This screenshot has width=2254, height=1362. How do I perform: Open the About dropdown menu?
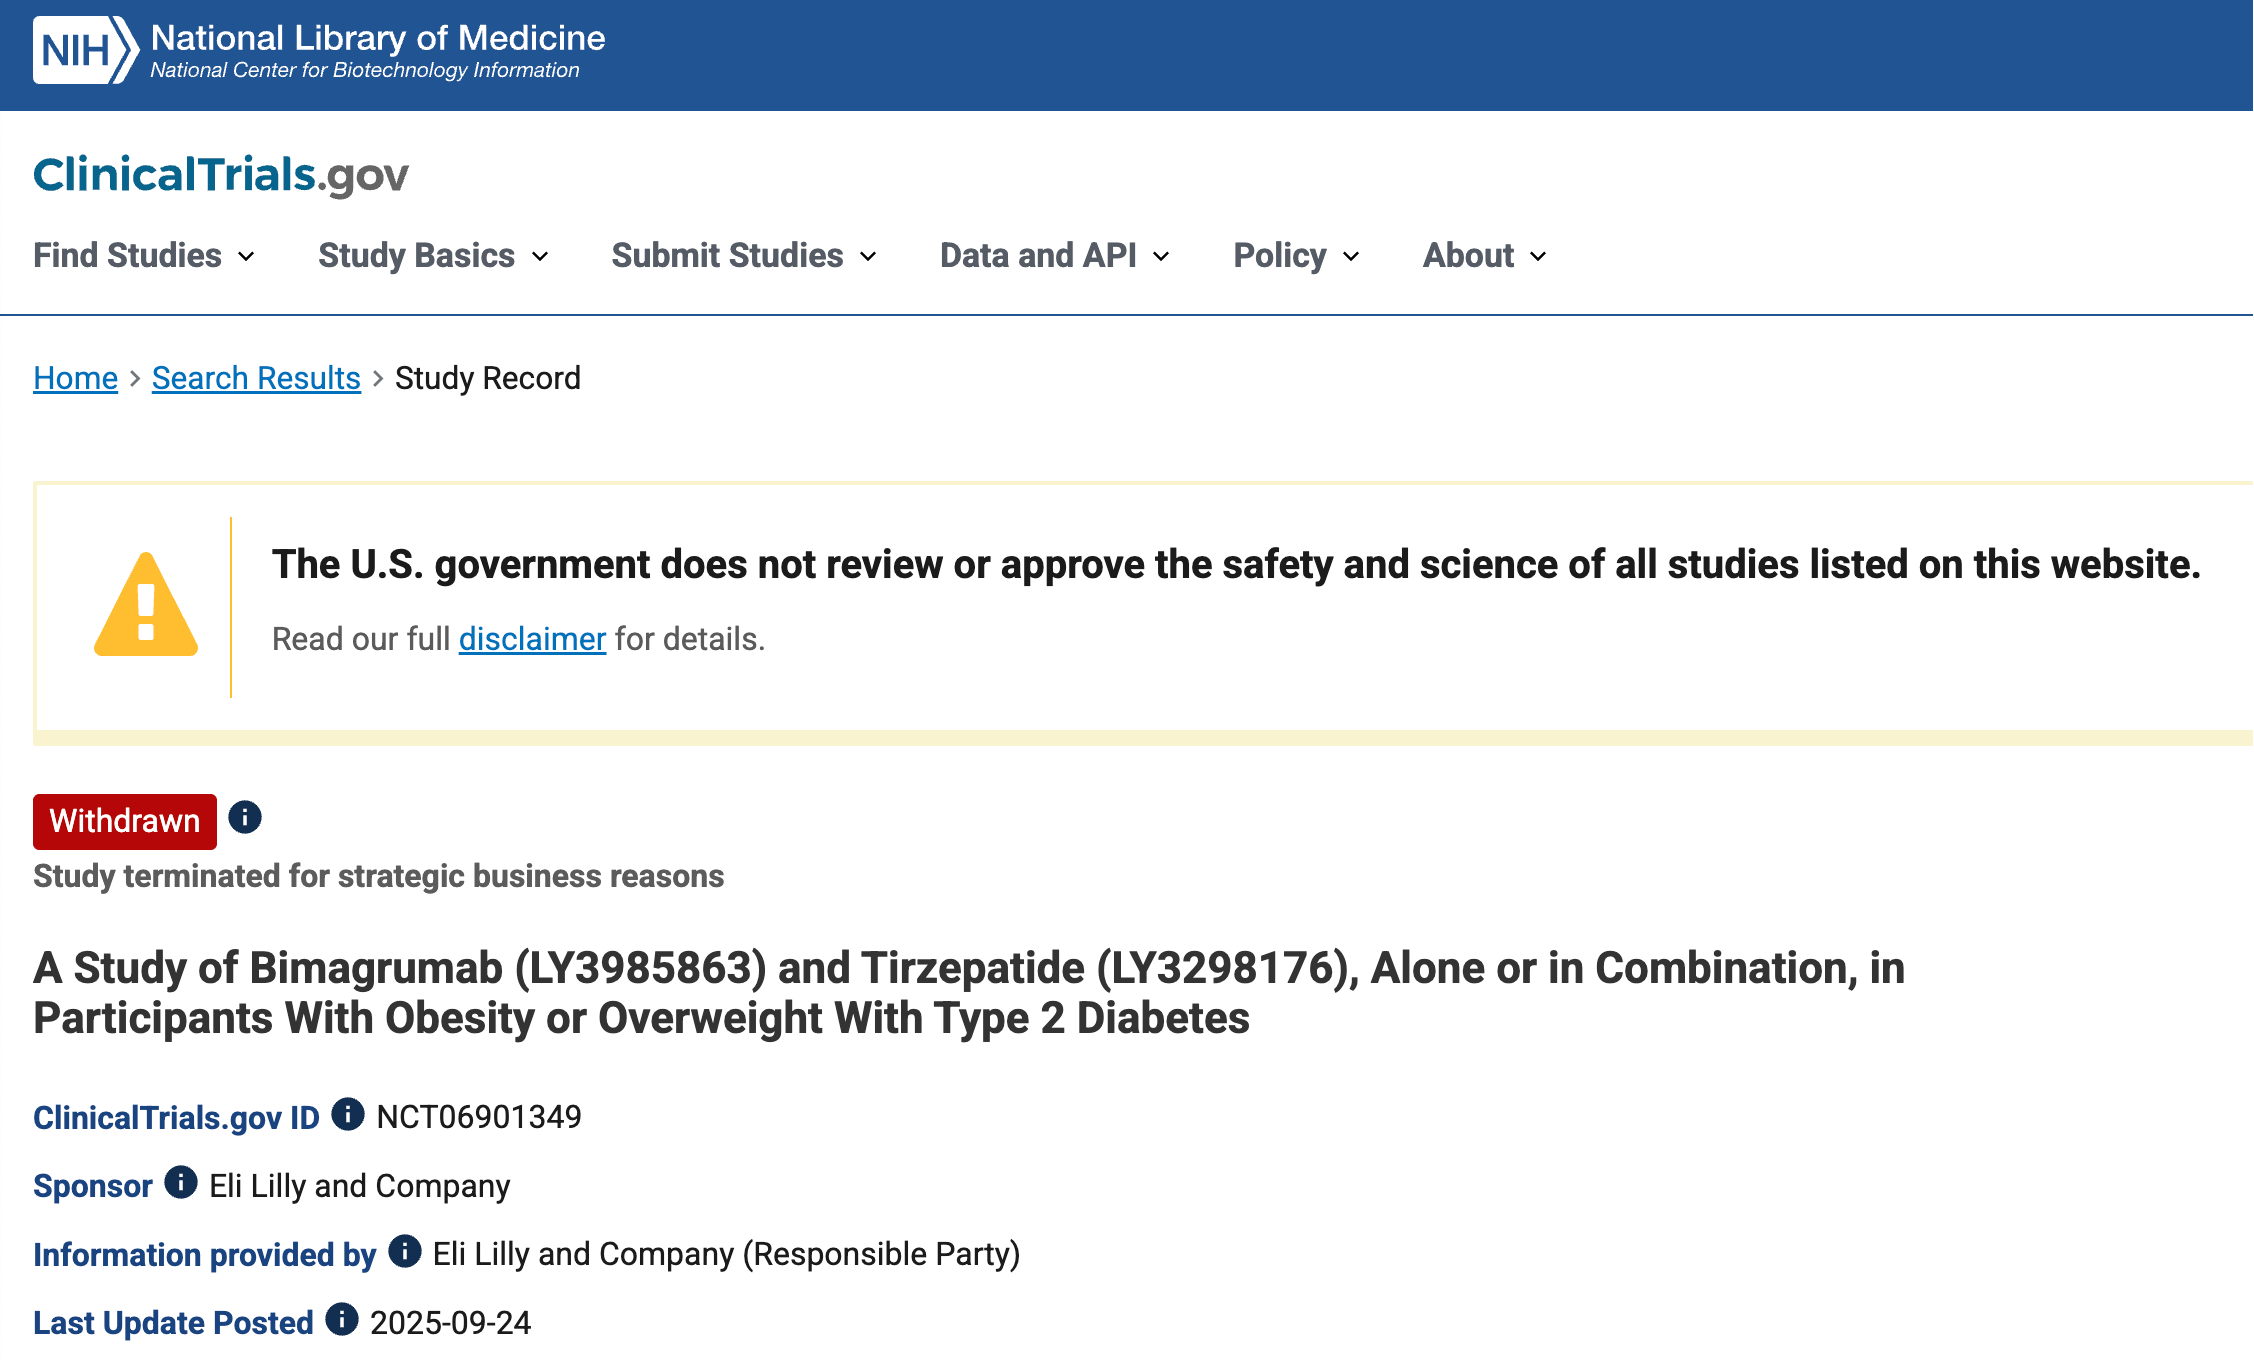1485,255
